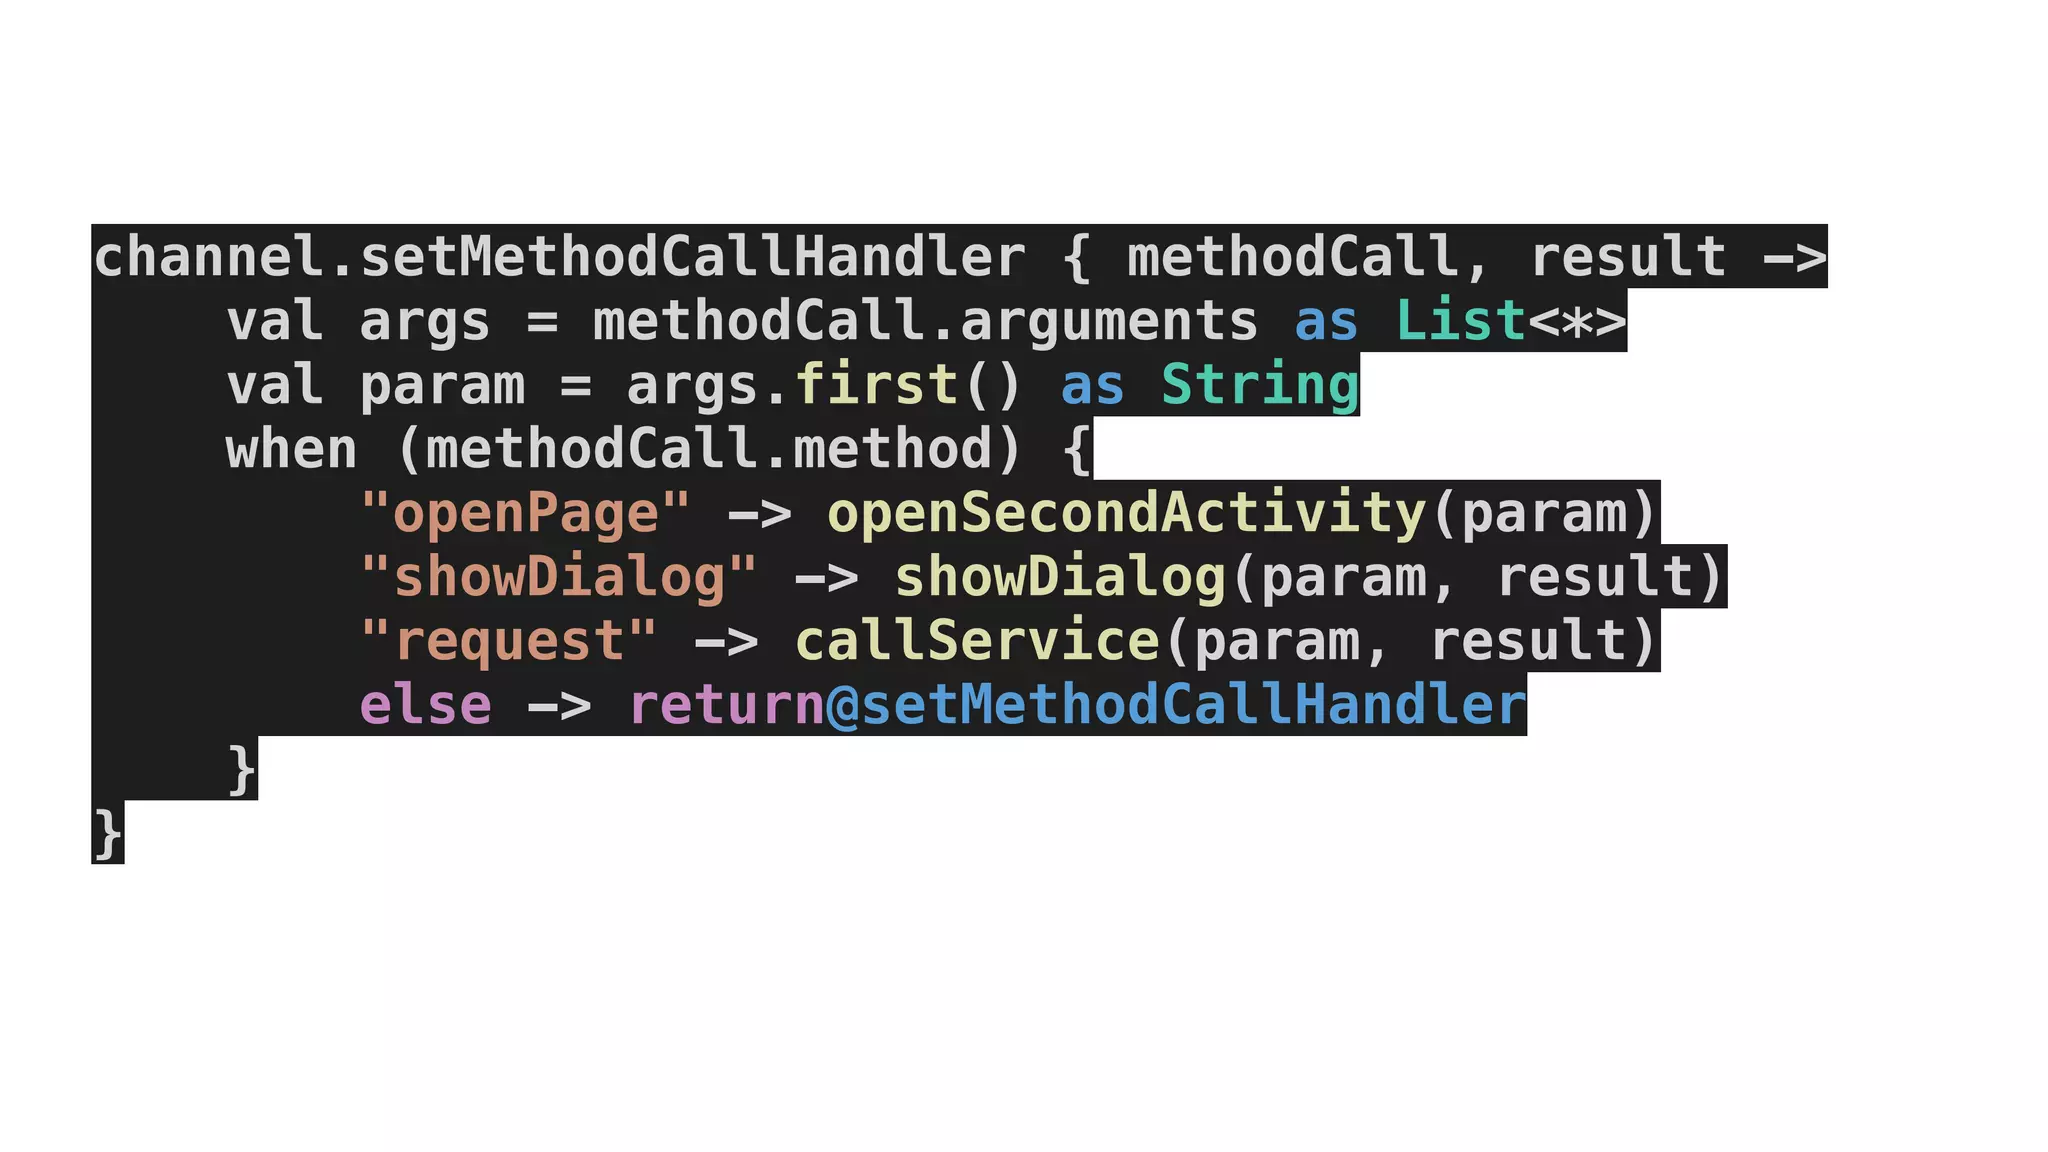
Task: Click the purple else keyword
Action: [x=426, y=705]
